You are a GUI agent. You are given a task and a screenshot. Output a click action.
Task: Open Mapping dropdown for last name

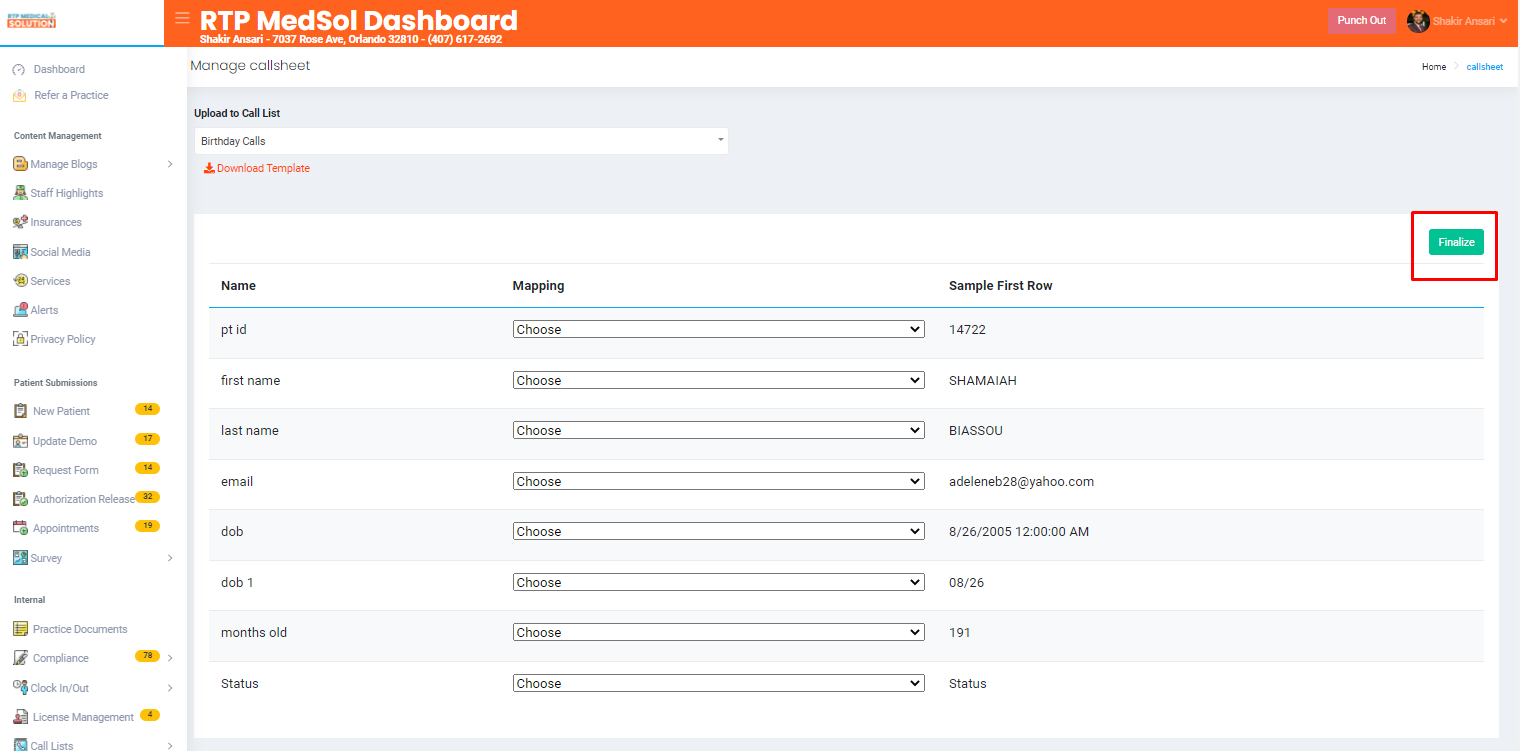tap(718, 430)
